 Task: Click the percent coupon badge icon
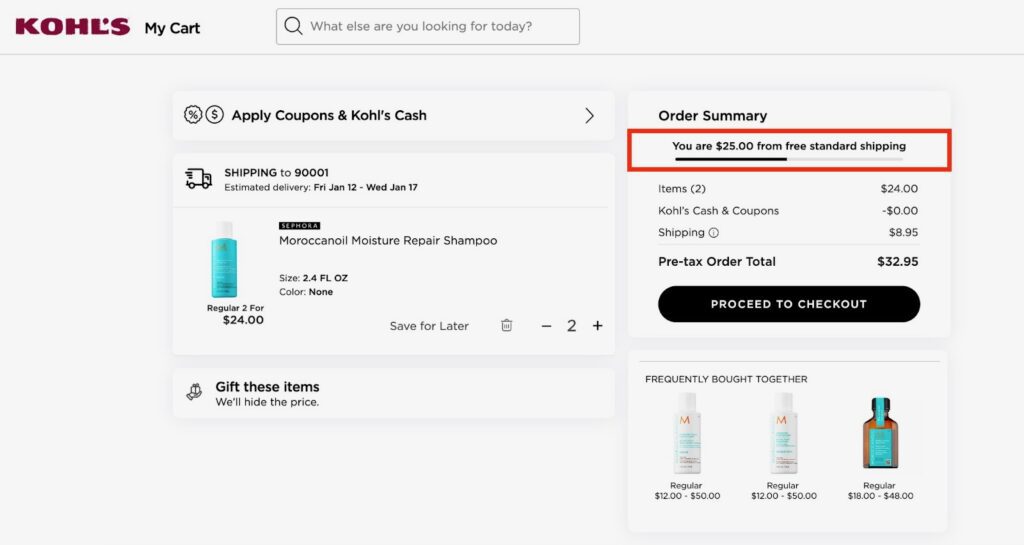[x=193, y=115]
